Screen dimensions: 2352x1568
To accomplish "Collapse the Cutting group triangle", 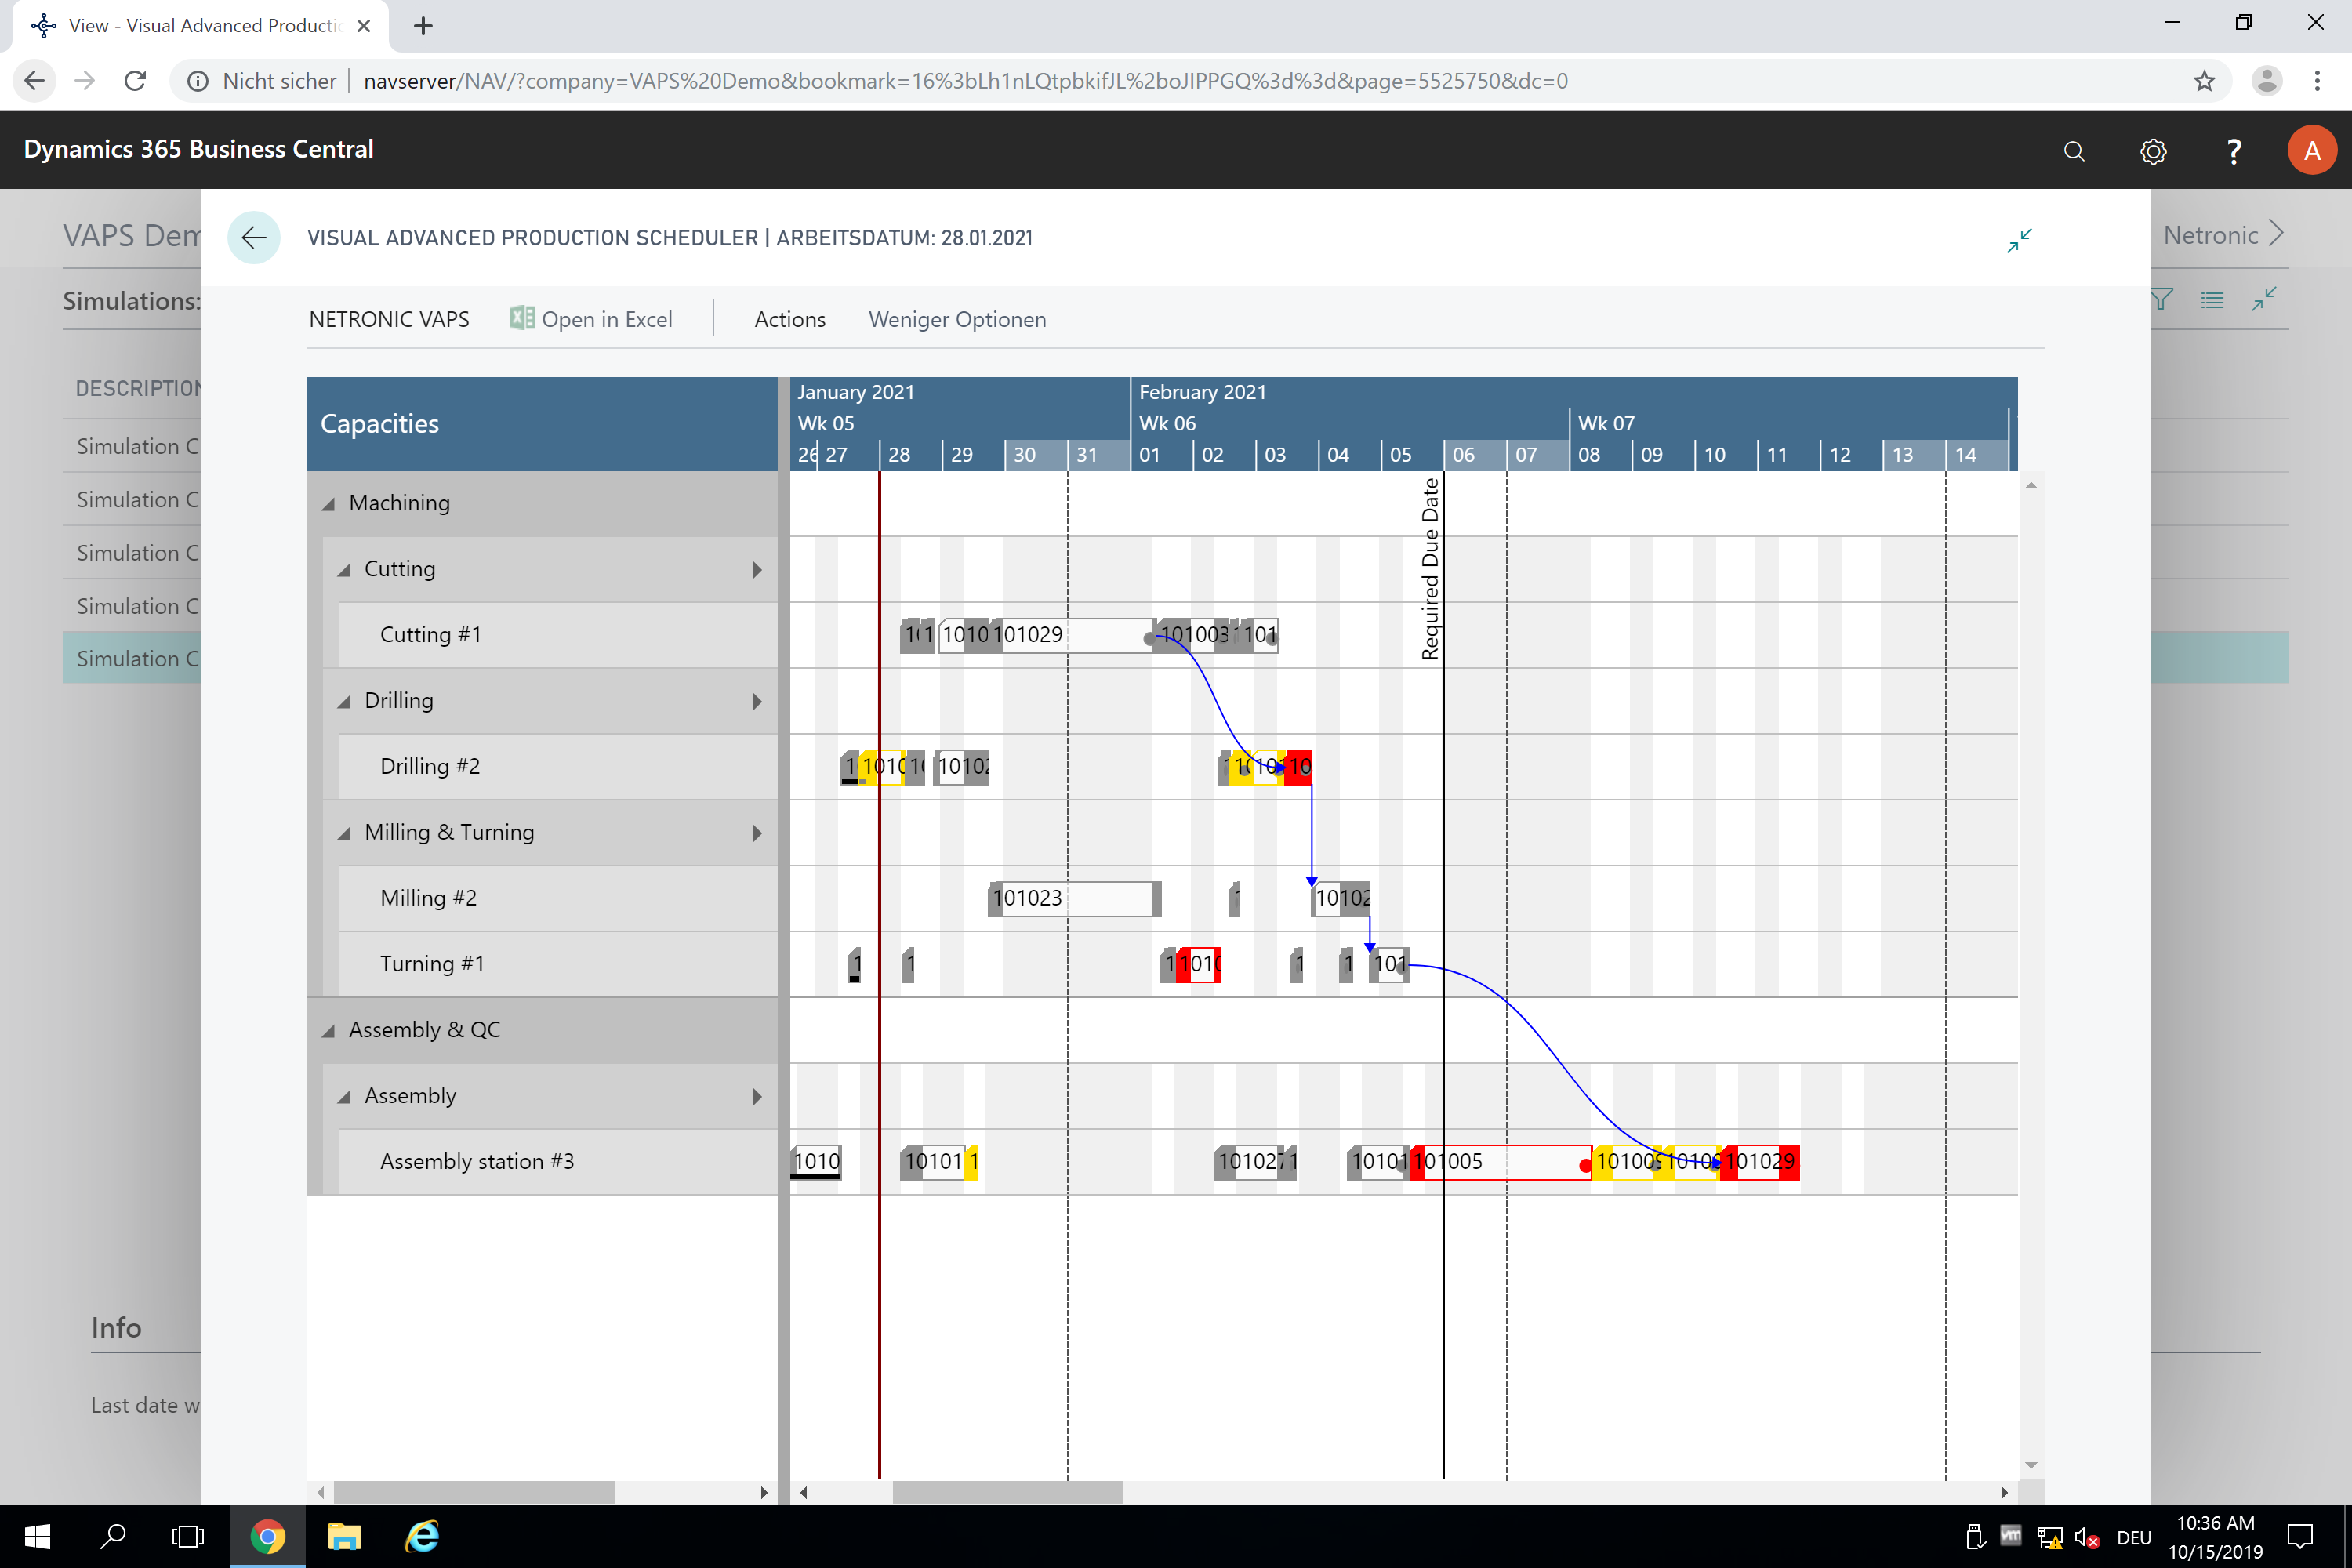I will [344, 570].
